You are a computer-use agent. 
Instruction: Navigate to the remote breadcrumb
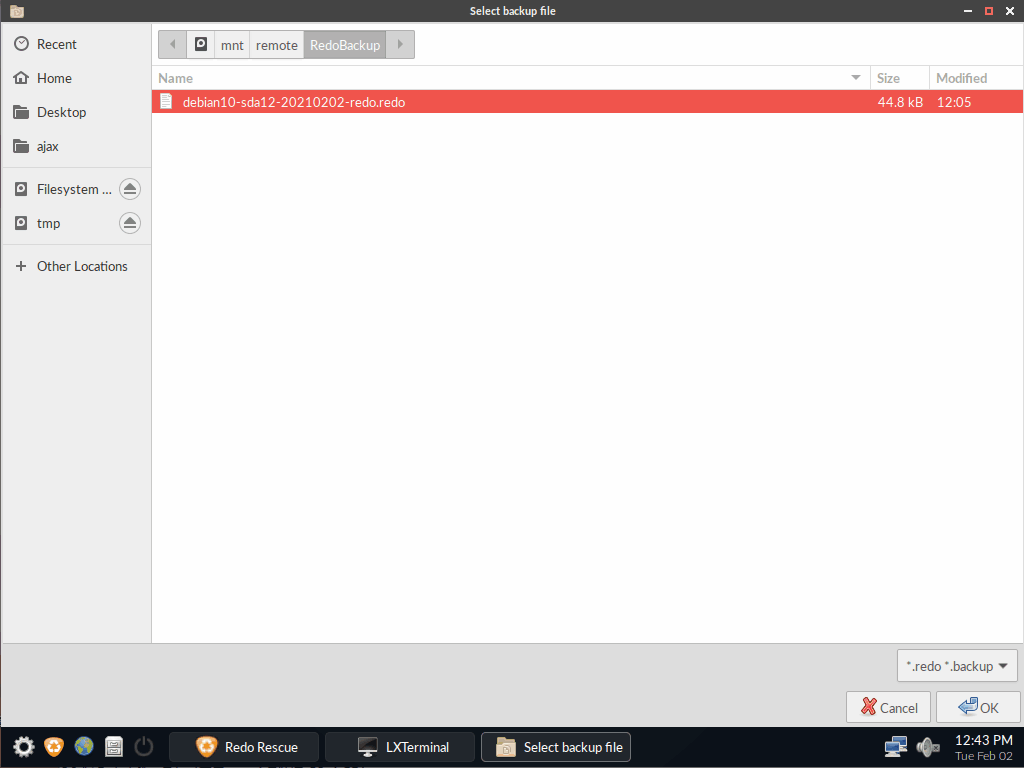click(x=276, y=44)
